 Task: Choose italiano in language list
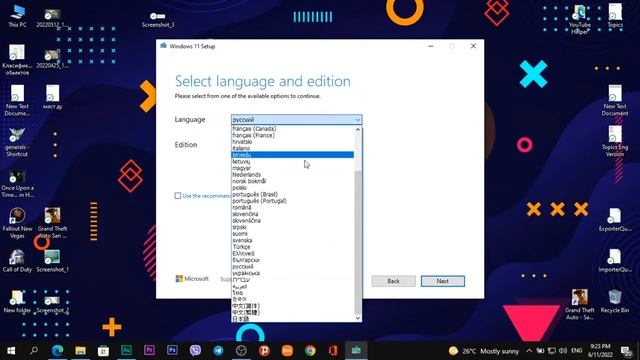[293, 148]
